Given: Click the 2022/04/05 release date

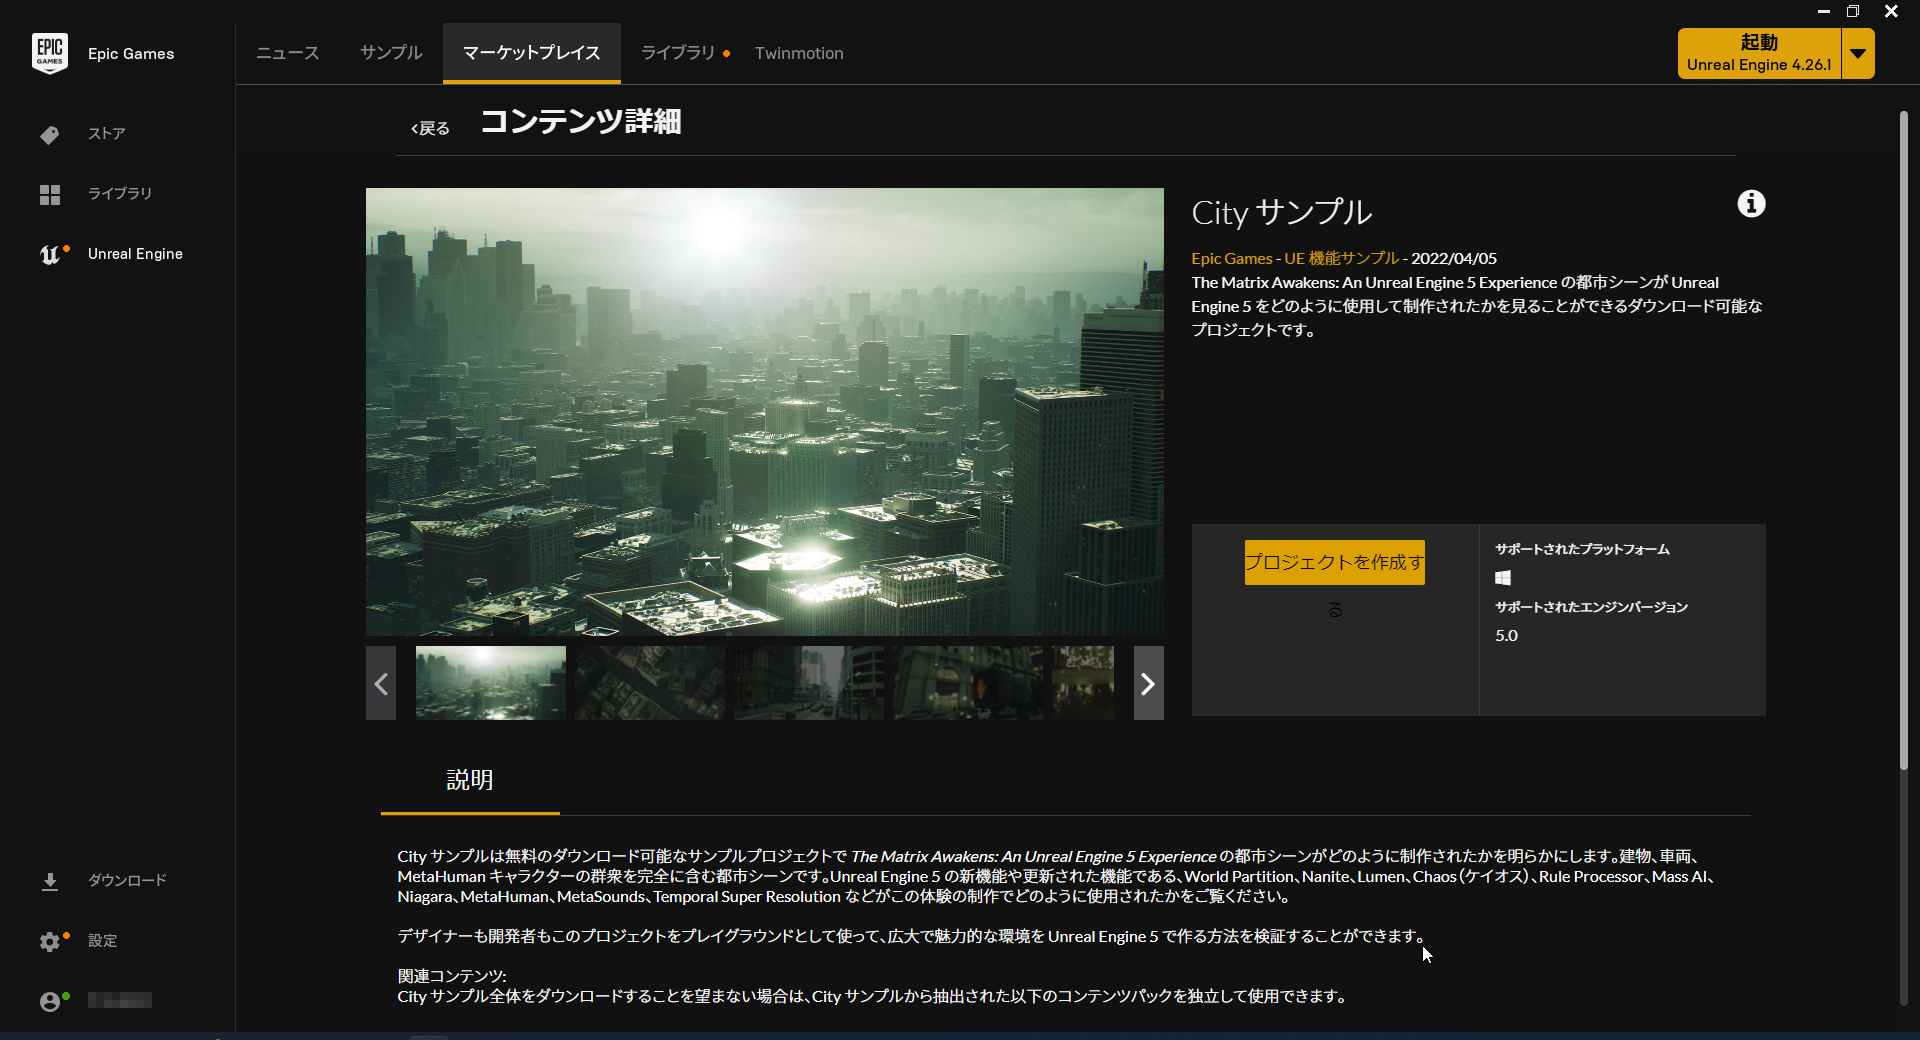Looking at the screenshot, I should tap(1454, 258).
